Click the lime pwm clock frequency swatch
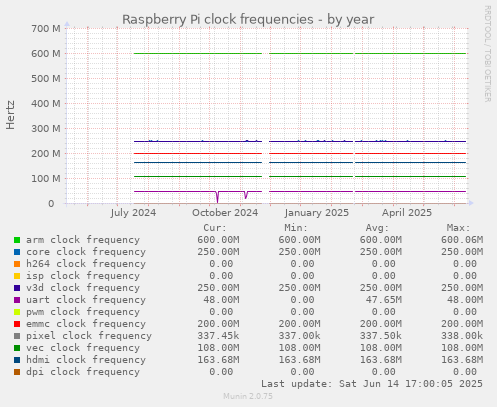 coord(17,312)
